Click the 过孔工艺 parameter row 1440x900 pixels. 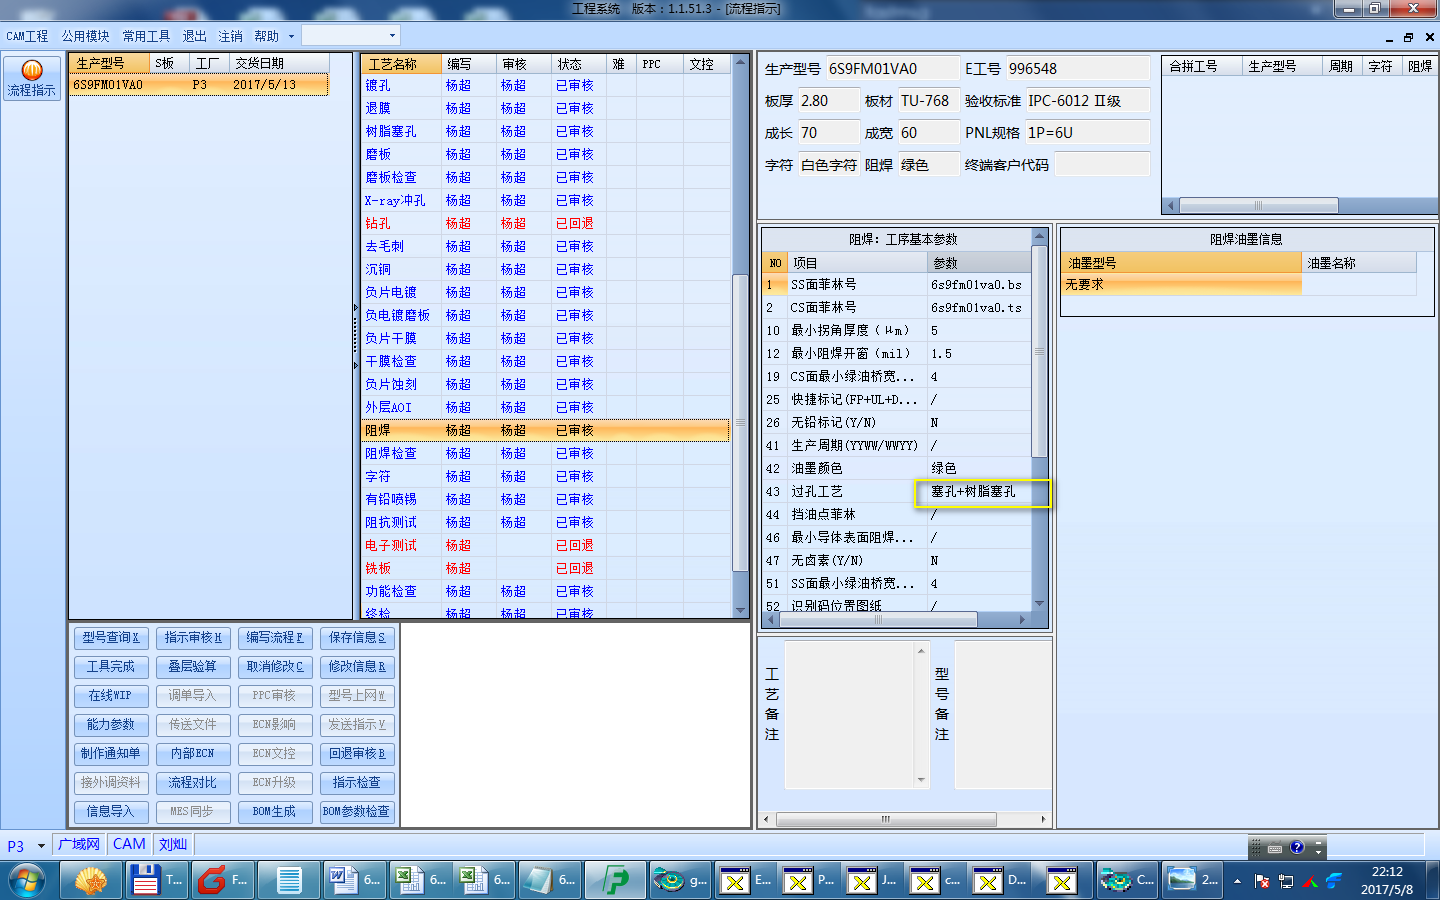point(897,492)
